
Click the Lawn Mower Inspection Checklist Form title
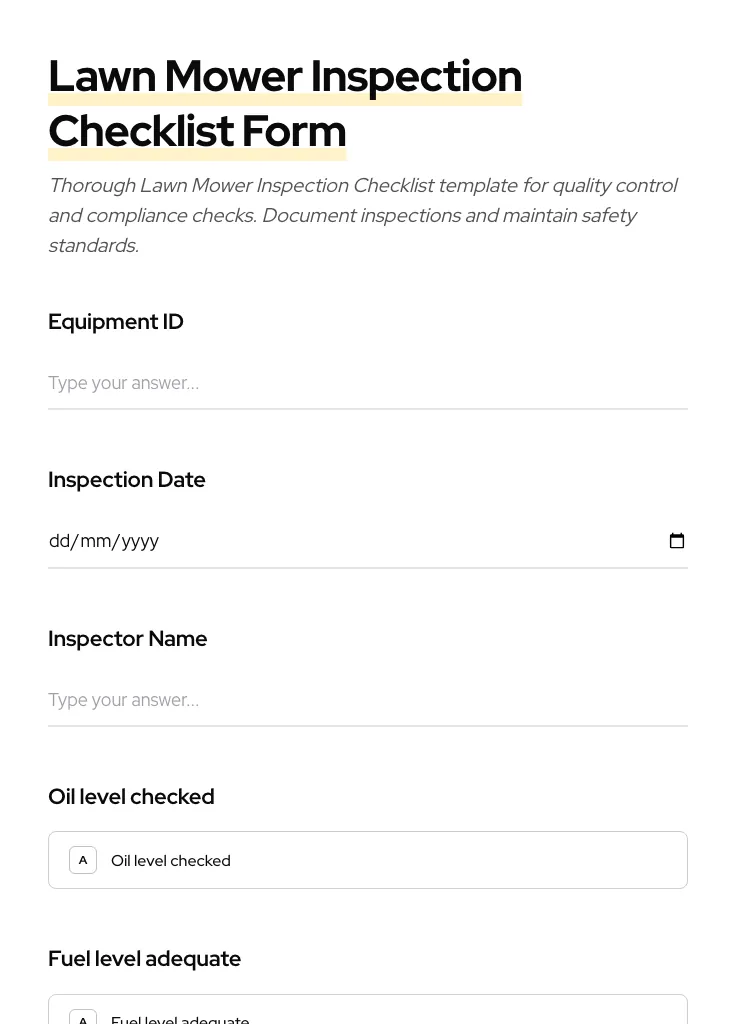285,103
